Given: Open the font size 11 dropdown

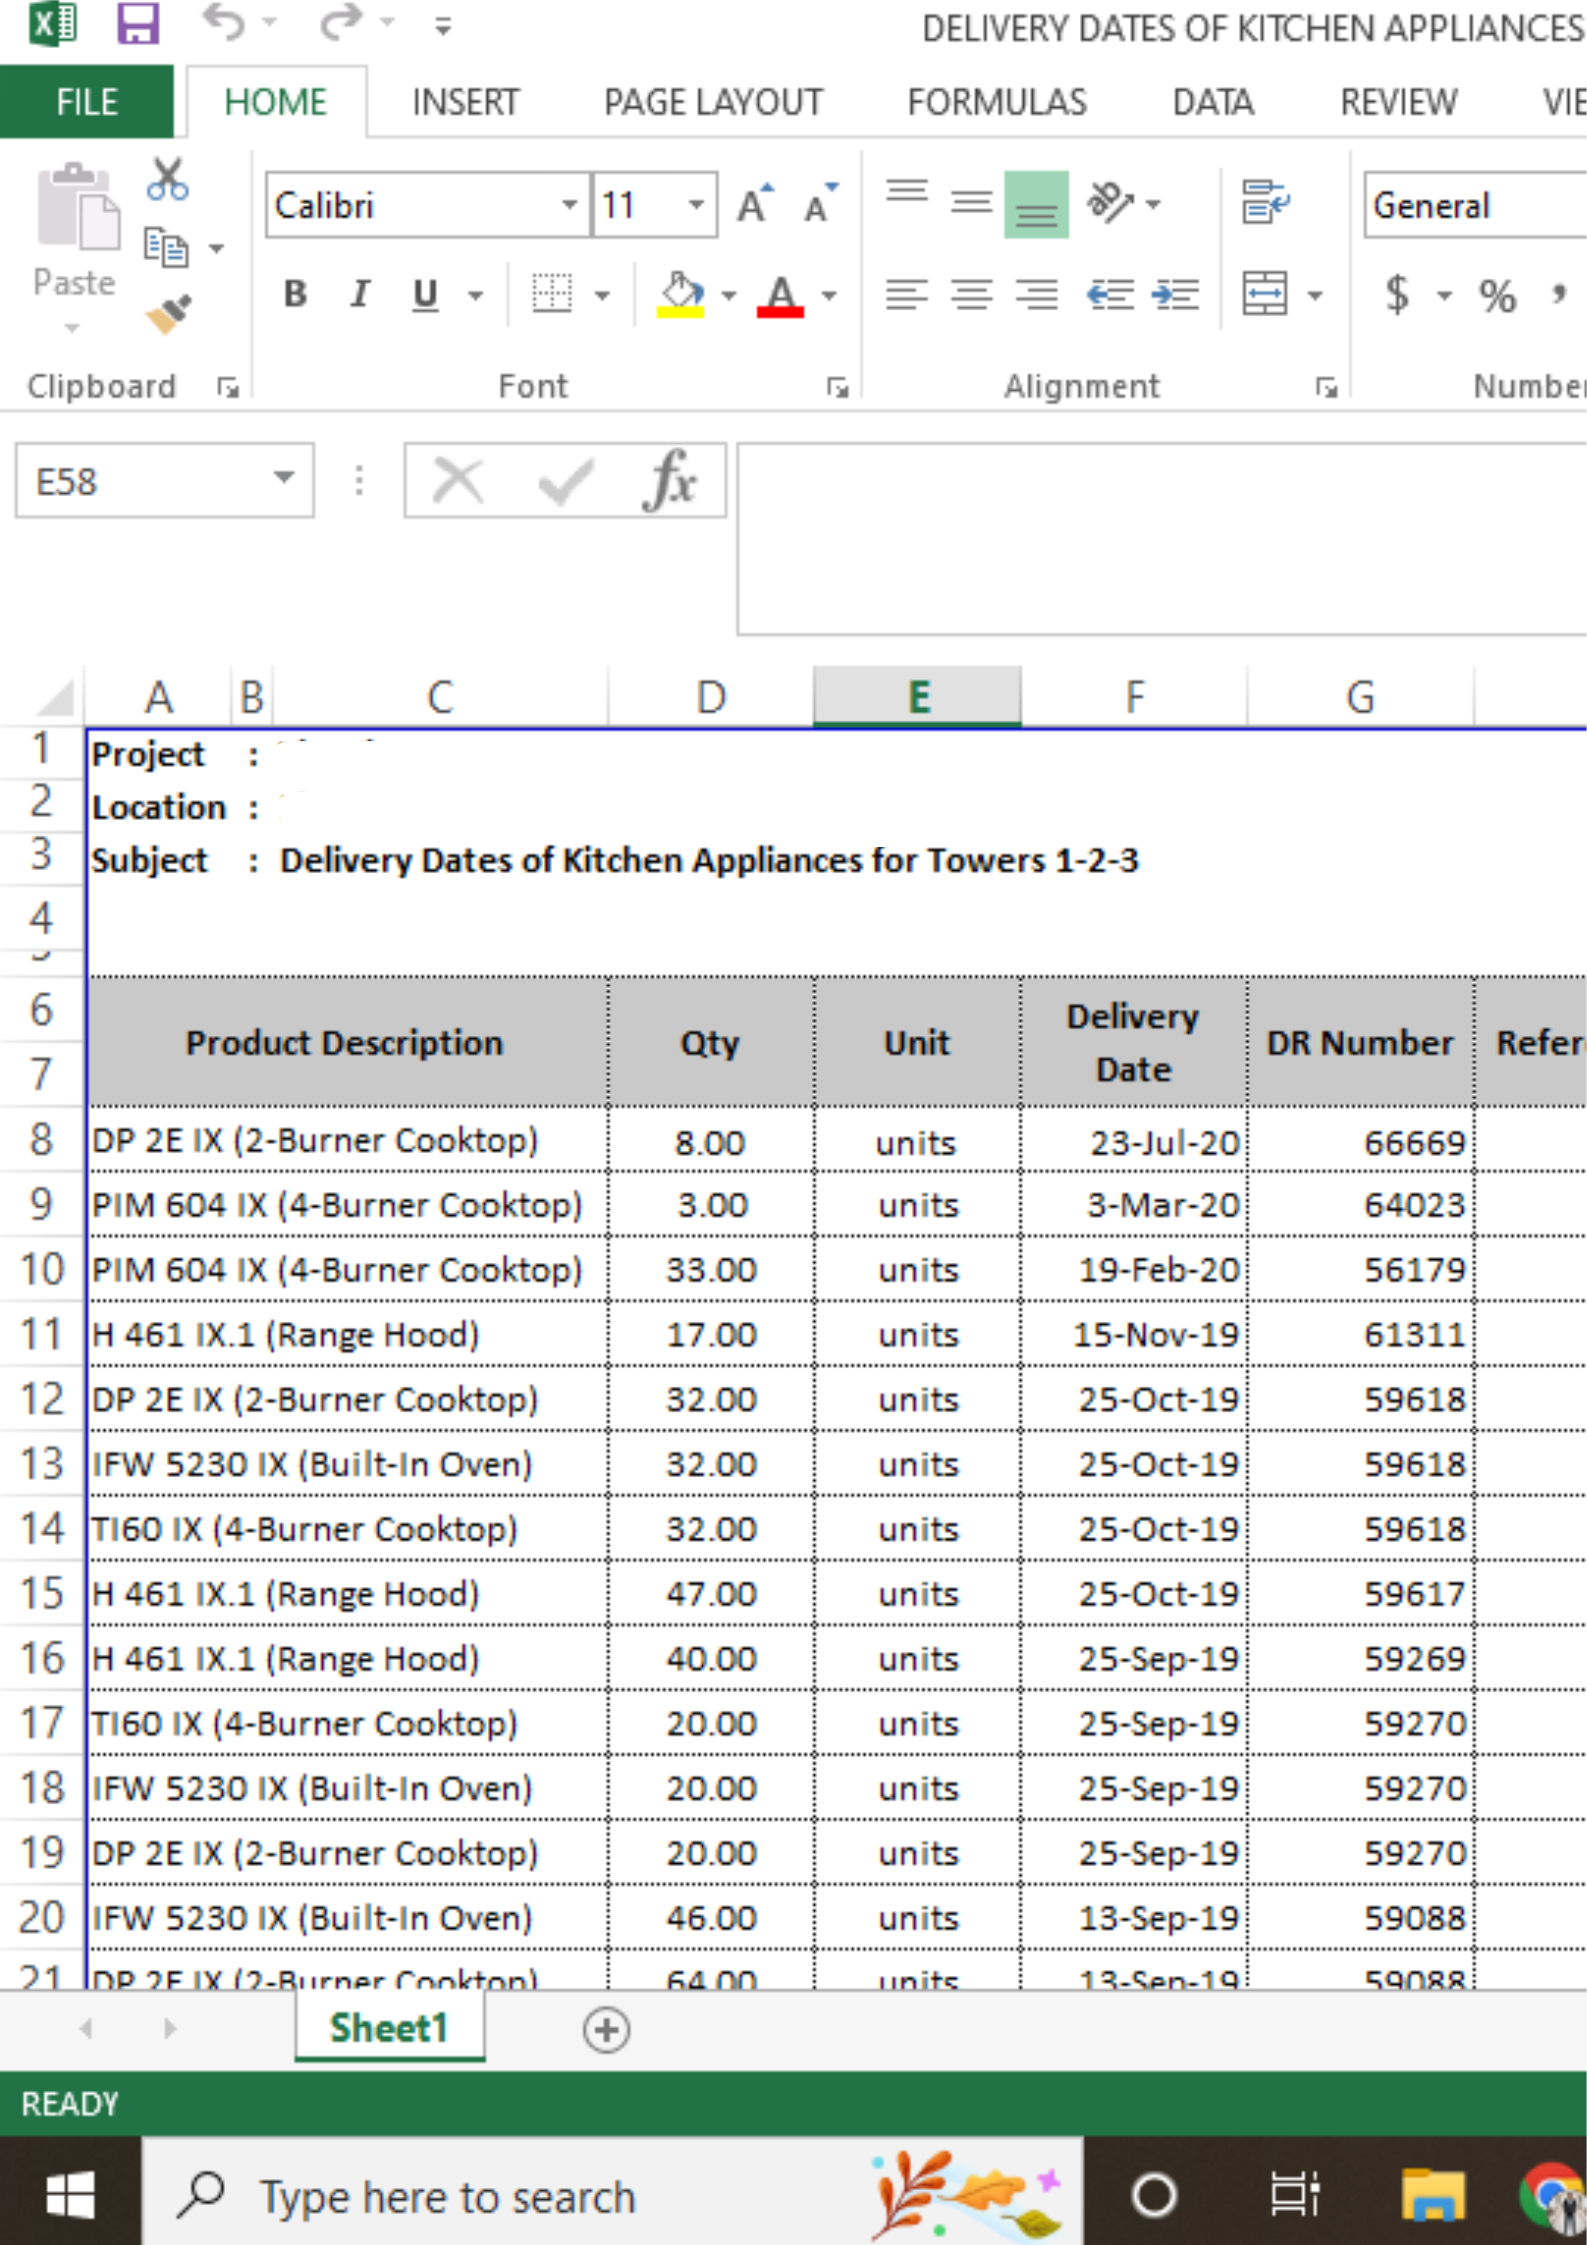Looking at the screenshot, I should point(696,205).
